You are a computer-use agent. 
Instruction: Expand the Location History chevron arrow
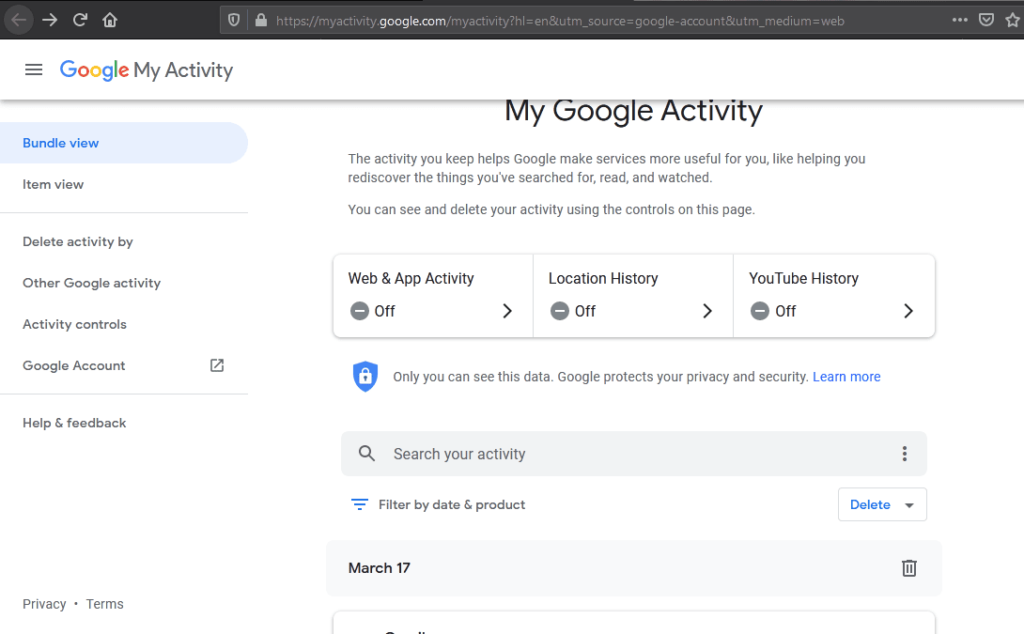707,311
